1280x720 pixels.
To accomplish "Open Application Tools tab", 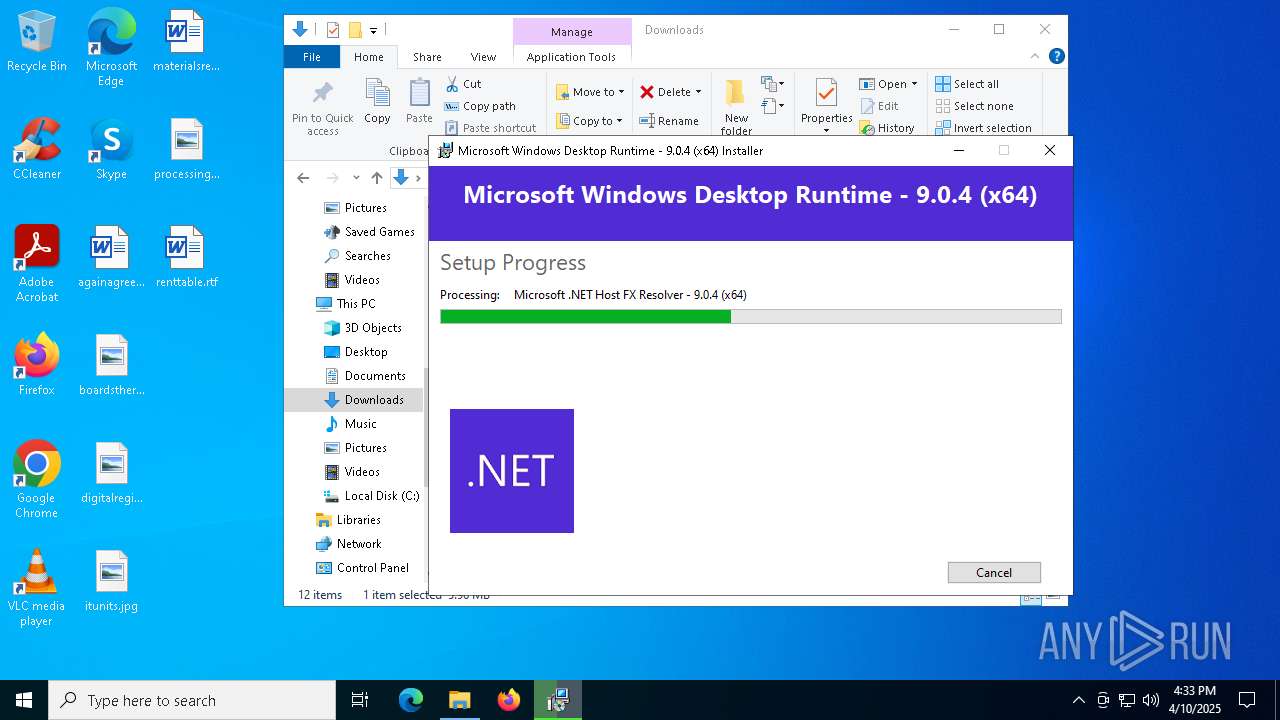I will (x=571, y=57).
